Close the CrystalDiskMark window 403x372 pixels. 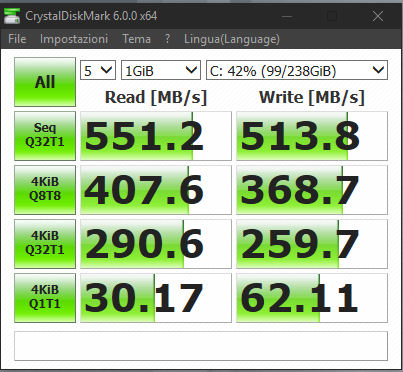378,16
